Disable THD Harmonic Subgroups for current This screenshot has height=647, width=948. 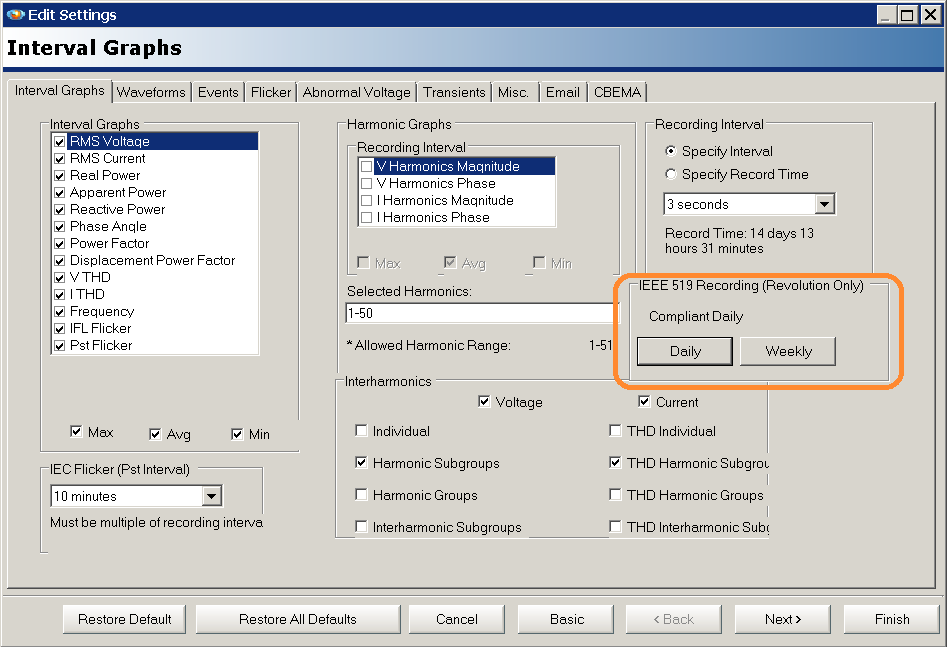[615, 462]
